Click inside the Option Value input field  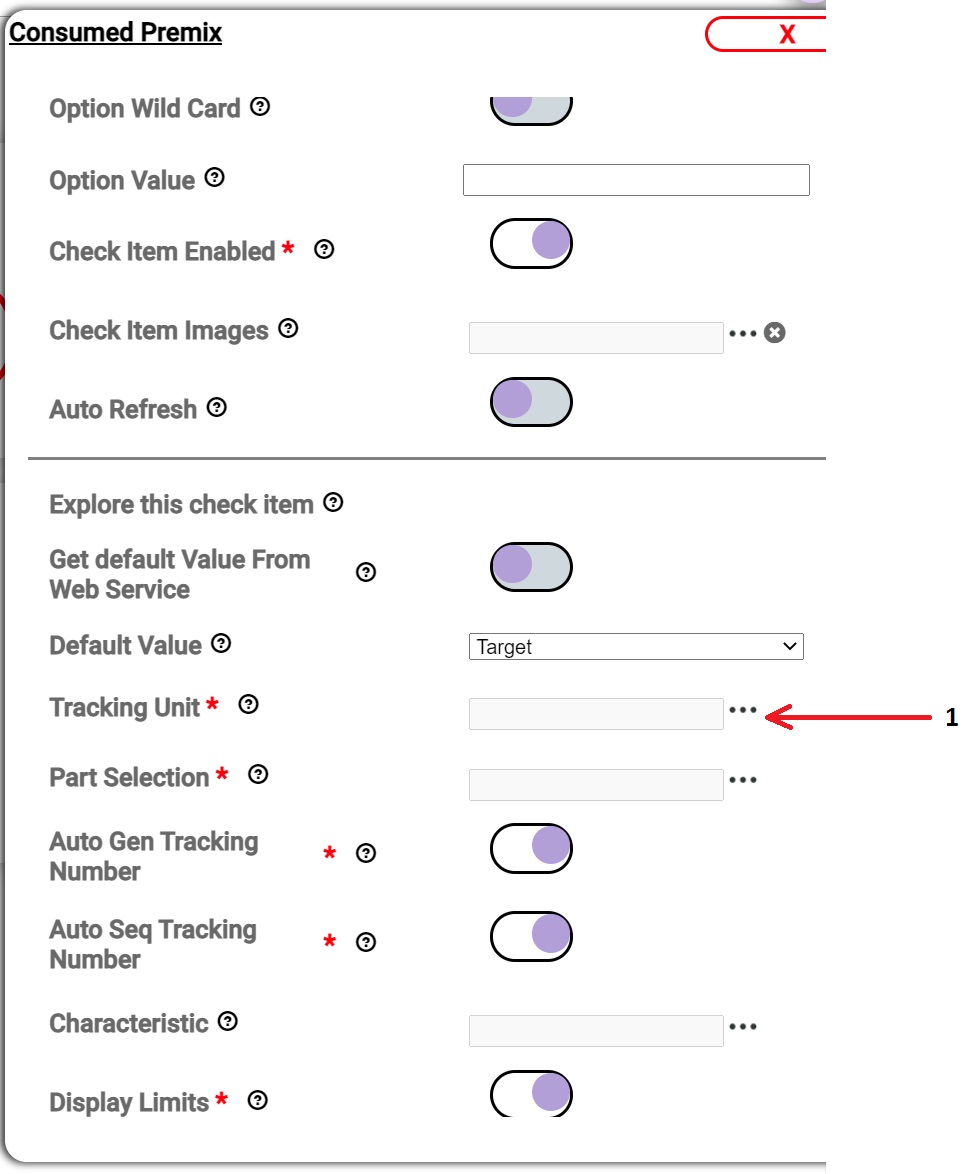click(x=636, y=179)
